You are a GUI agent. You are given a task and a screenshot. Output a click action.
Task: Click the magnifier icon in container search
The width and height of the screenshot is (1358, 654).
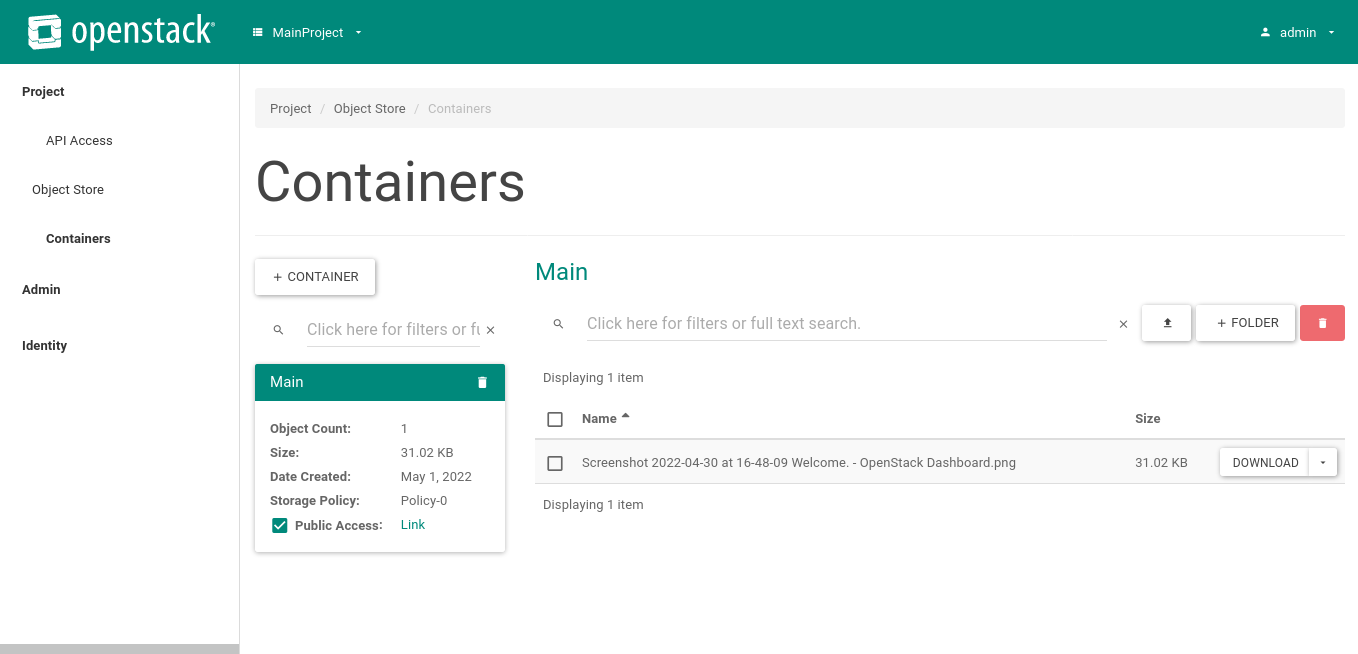coord(279,330)
